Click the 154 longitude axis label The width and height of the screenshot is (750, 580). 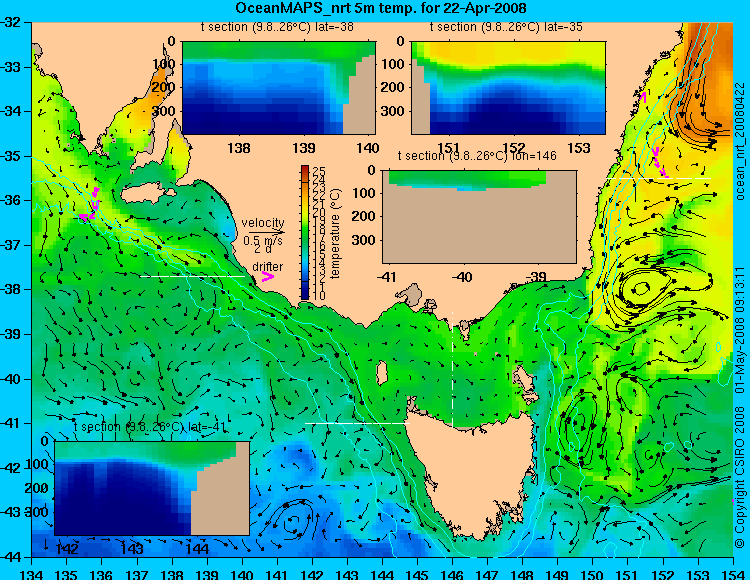coord(733,573)
